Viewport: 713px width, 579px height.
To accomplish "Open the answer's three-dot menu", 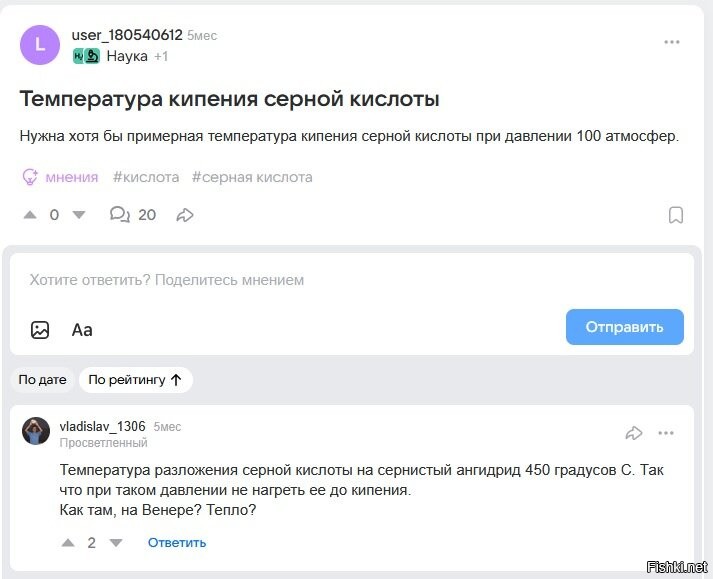I will pyautogui.click(x=666, y=433).
